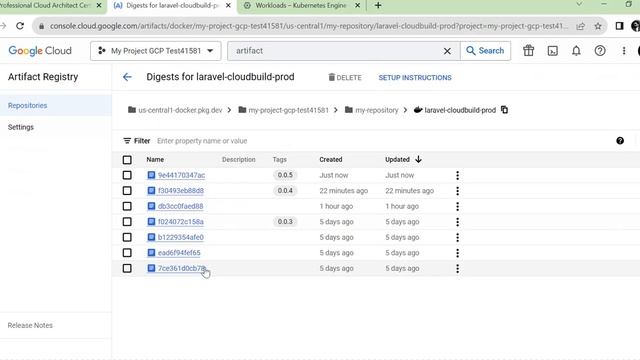Open digest 9e44170347ac link
Viewport: 640px width, 360px height.
181,175
